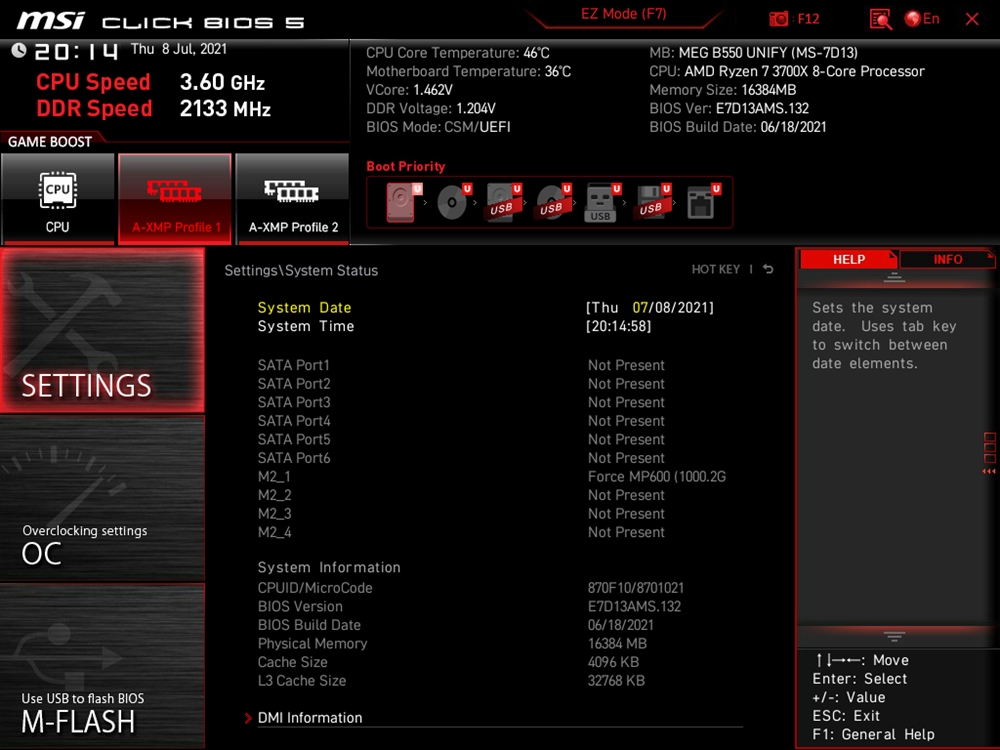The width and height of the screenshot is (1000, 750).
Task: Open M-FLASH to flash BIOS
Action: coord(103,666)
